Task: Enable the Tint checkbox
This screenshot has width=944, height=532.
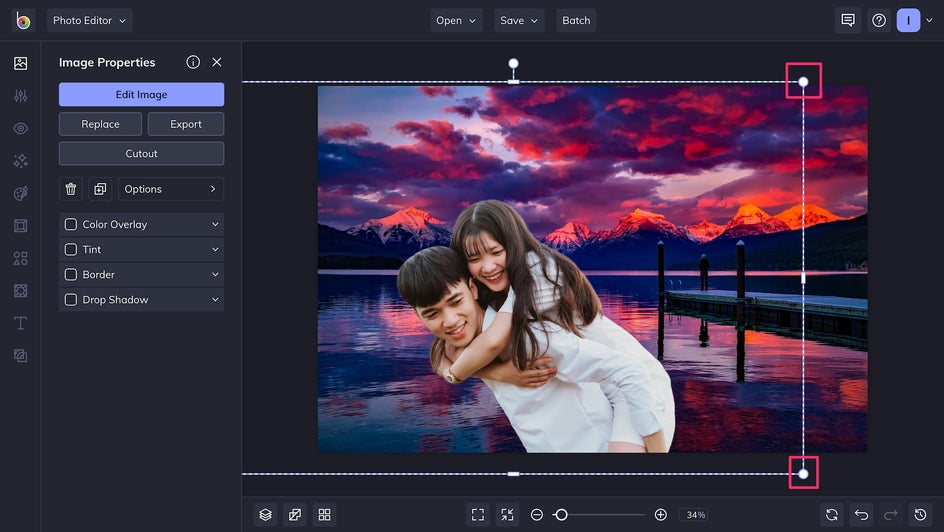Action: pyautogui.click(x=71, y=250)
